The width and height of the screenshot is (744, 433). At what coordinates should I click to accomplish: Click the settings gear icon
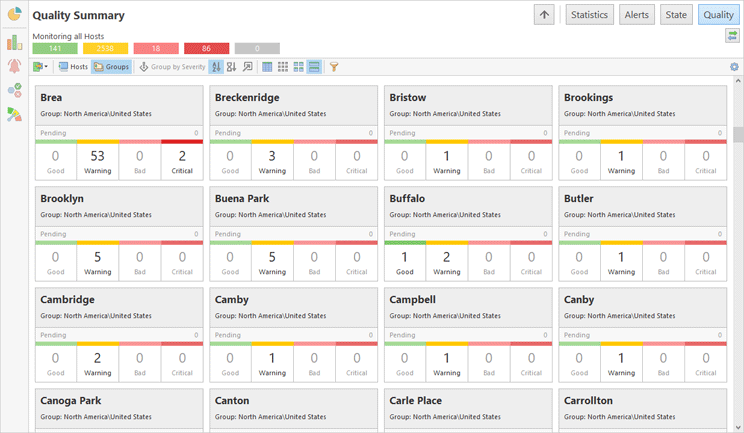pyautogui.click(x=734, y=67)
